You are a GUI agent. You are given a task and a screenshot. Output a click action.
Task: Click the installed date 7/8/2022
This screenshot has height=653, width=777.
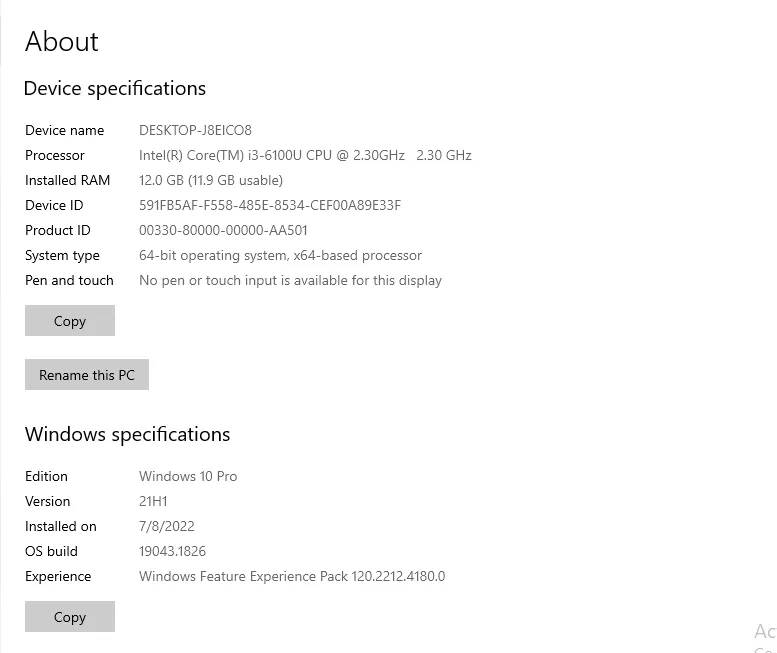167,526
